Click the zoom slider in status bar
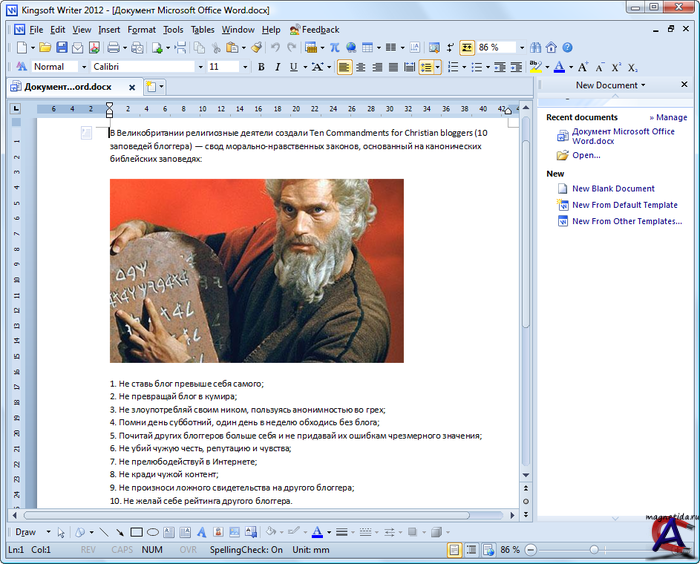Viewport: 700px width, 564px height. [594, 550]
